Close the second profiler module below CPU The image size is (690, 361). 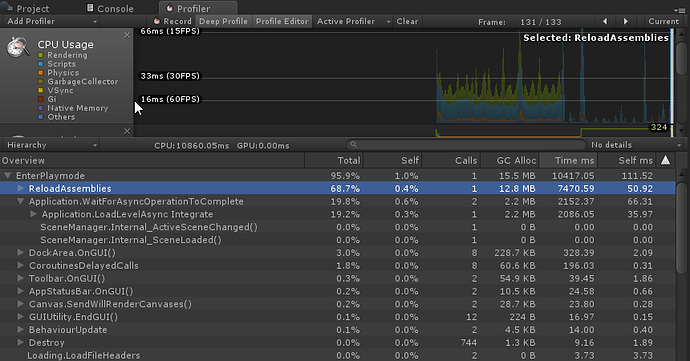coord(127,131)
